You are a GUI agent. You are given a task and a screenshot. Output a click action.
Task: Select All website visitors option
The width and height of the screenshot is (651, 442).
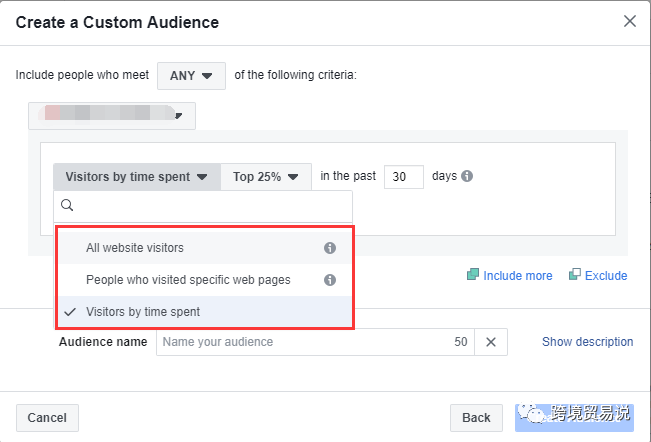[x=135, y=248]
